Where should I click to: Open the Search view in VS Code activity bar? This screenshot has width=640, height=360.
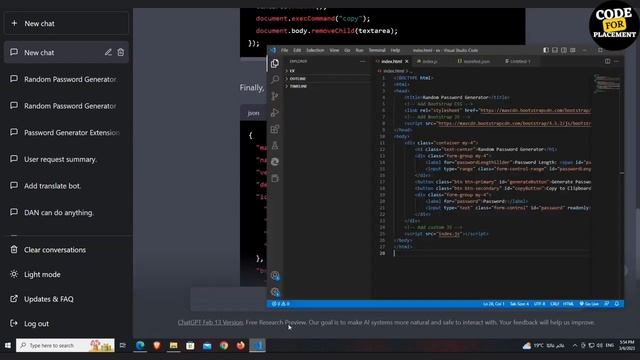[x=275, y=79]
